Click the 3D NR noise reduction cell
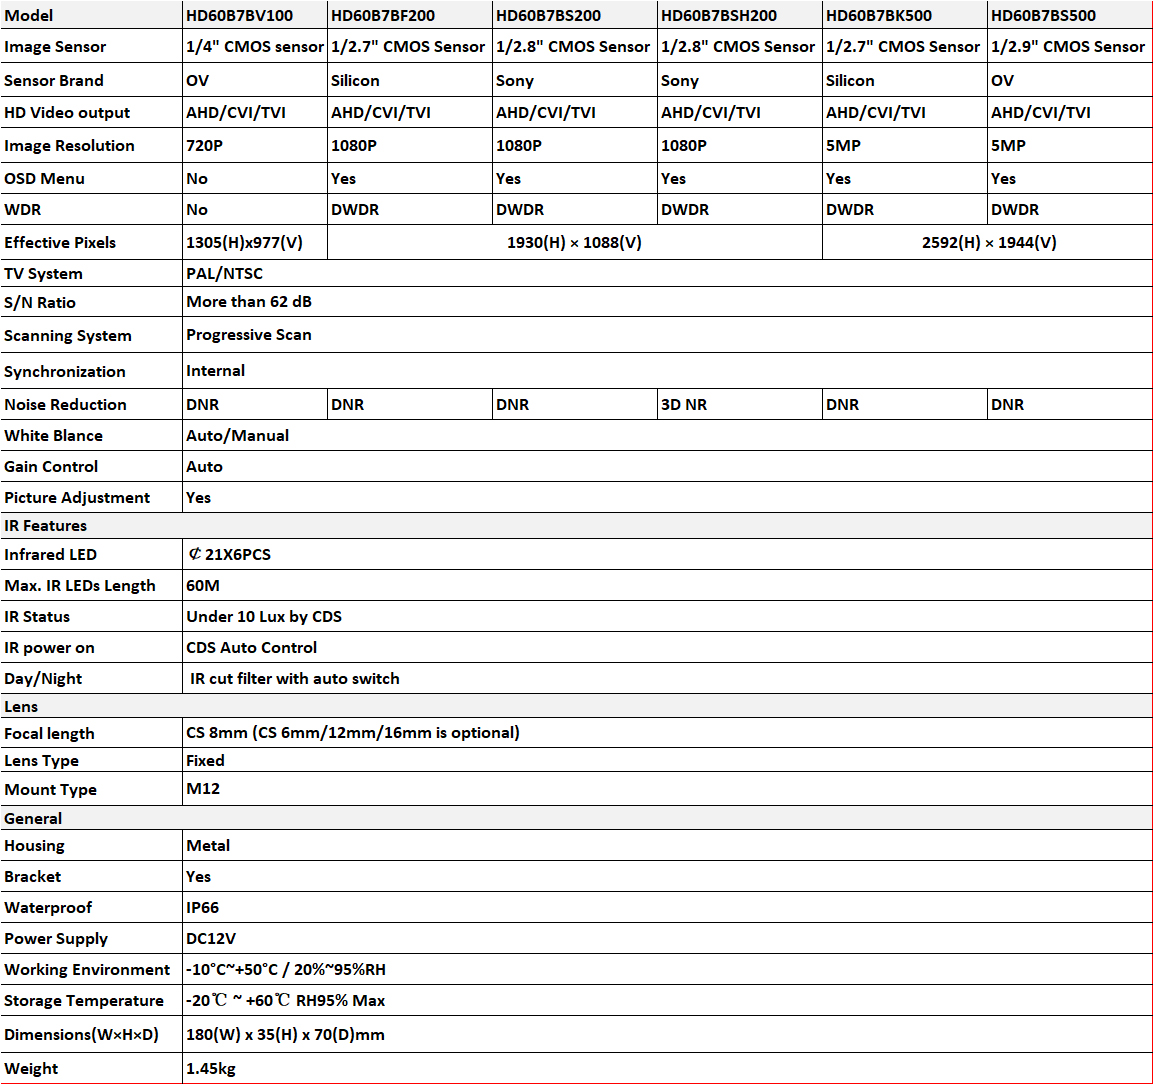This screenshot has width=1153, height=1084. (x=684, y=404)
